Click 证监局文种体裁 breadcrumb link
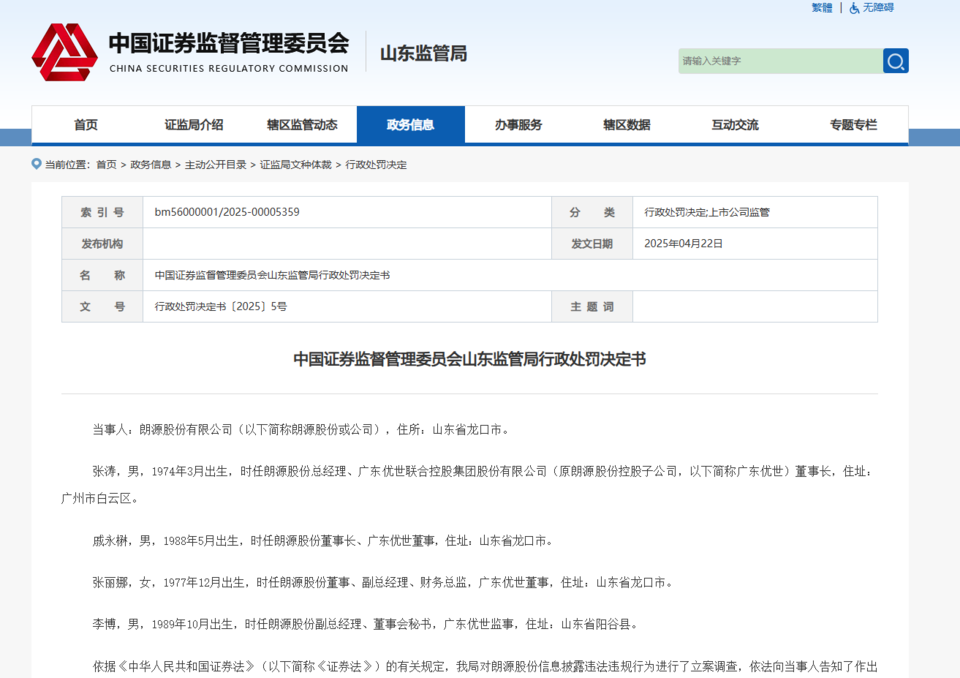Image resolution: width=960 pixels, height=678 pixels. 296,165
